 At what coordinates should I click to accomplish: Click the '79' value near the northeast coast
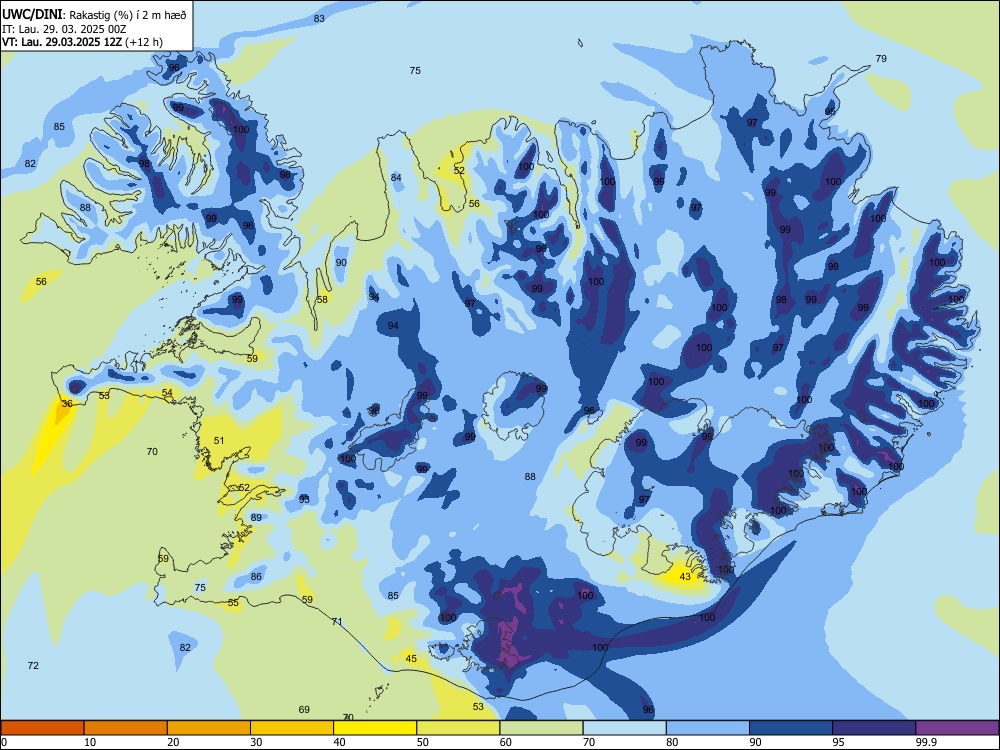pyautogui.click(x=881, y=58)
